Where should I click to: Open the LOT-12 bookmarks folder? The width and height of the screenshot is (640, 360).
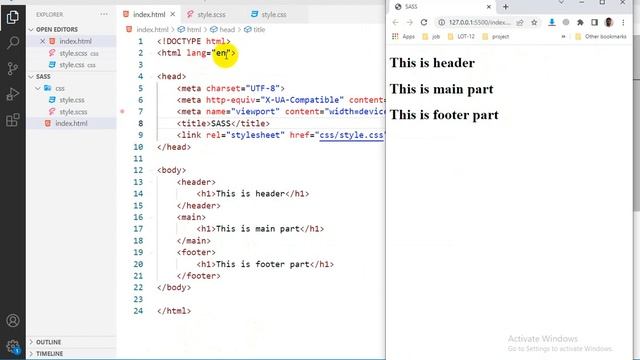tap(461, 36)
